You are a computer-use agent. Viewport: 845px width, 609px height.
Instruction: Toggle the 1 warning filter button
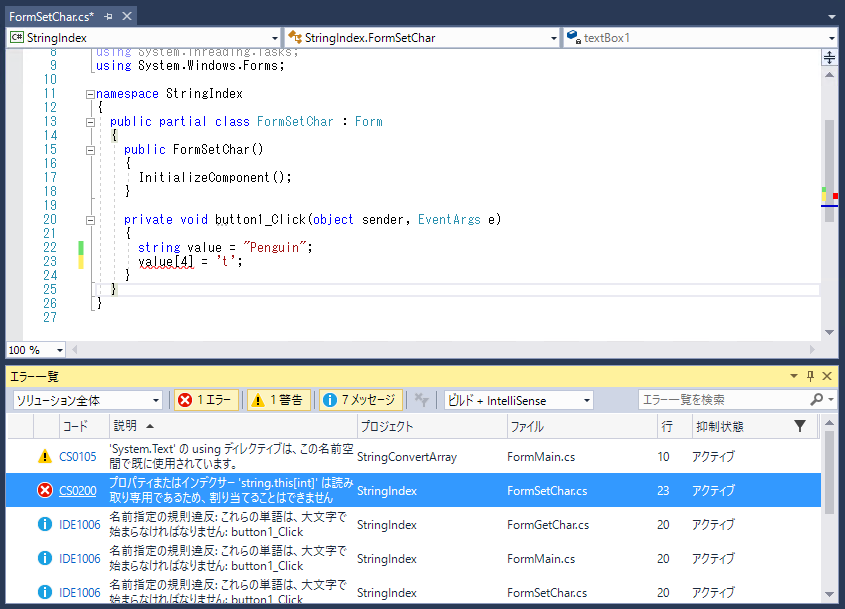(279, 400)
